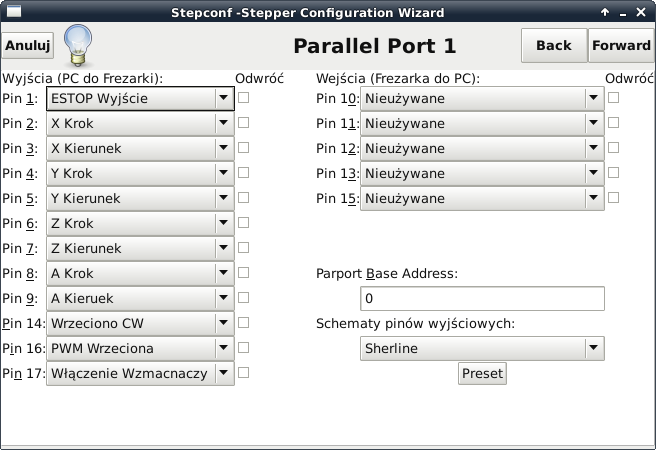Go Back to previous wizard page
Screen dimensions: 656x450
(554, 46)
